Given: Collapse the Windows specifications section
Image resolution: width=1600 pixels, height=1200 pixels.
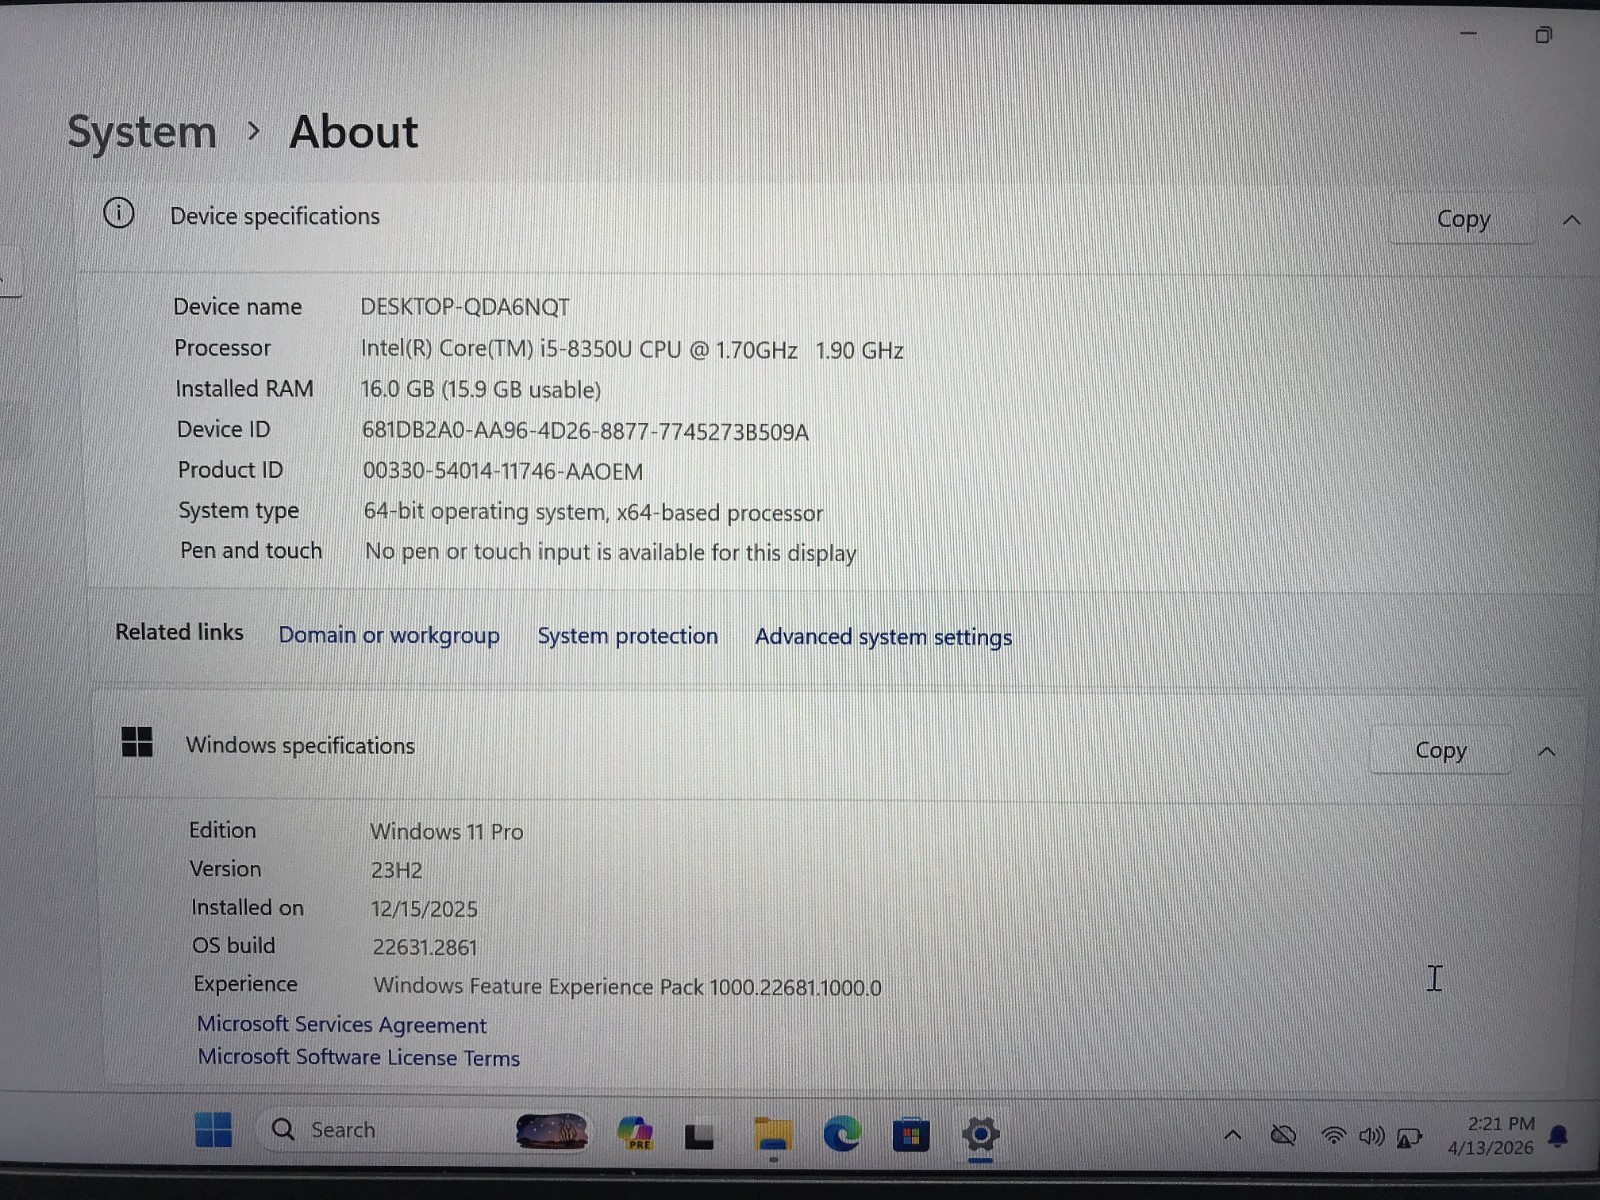Looking at the screenshot, I should (1547, 751).
